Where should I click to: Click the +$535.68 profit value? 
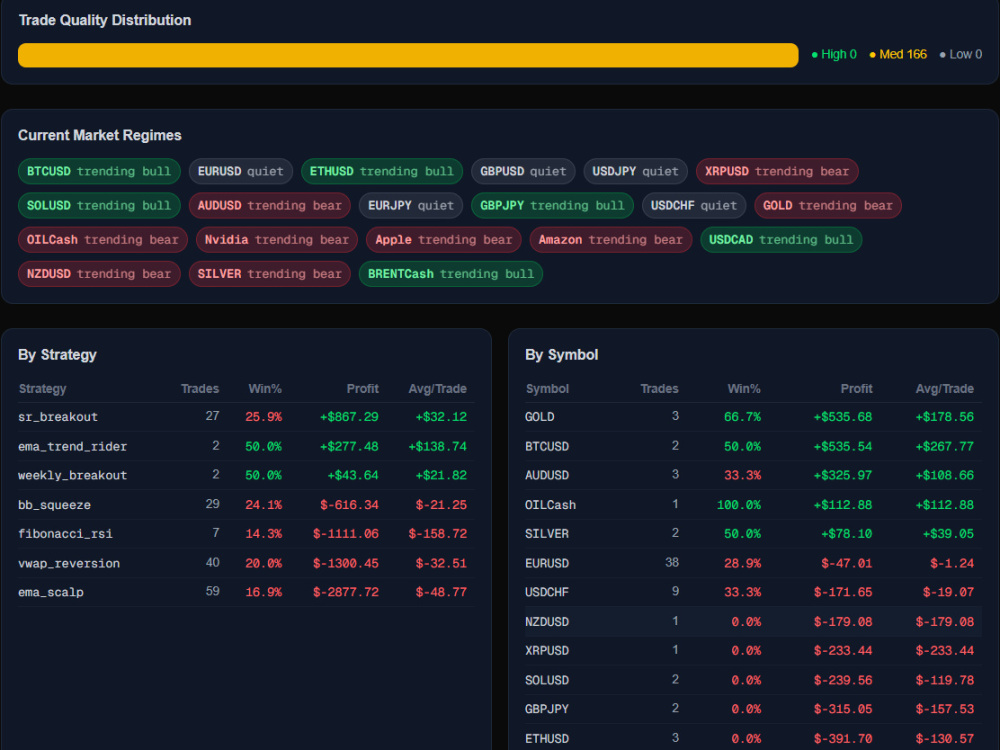pyautogui.click(x=842, y=417)
